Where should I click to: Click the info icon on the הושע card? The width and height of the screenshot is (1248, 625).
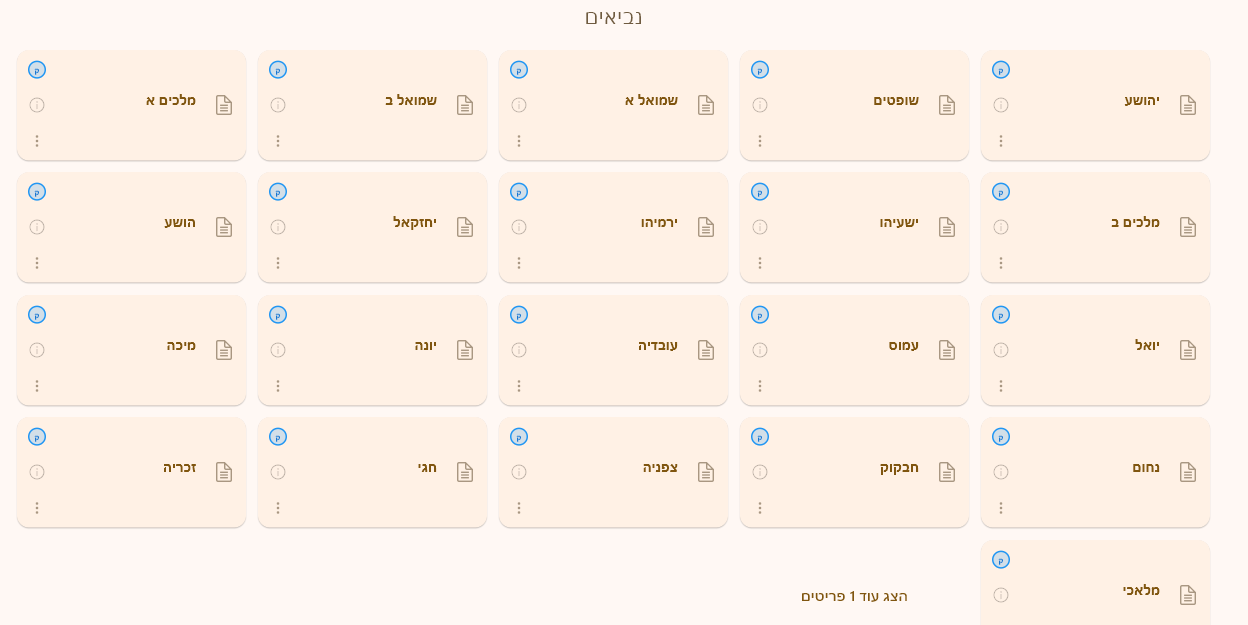pos(37,227)
